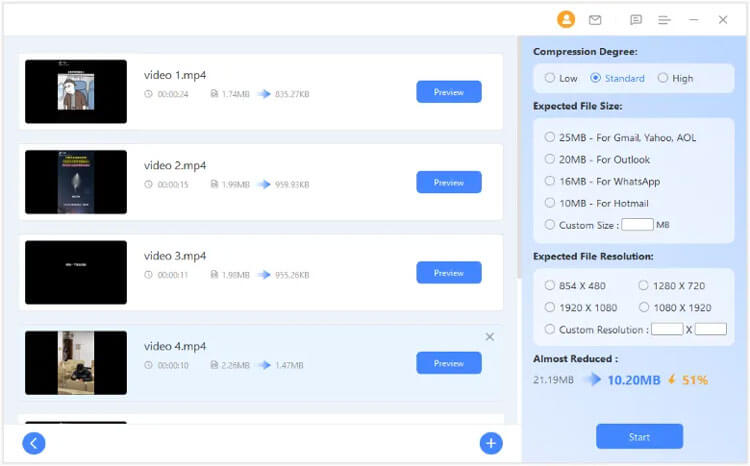Click the custom resolution width field
750x466 pixels.
point(667,329)
